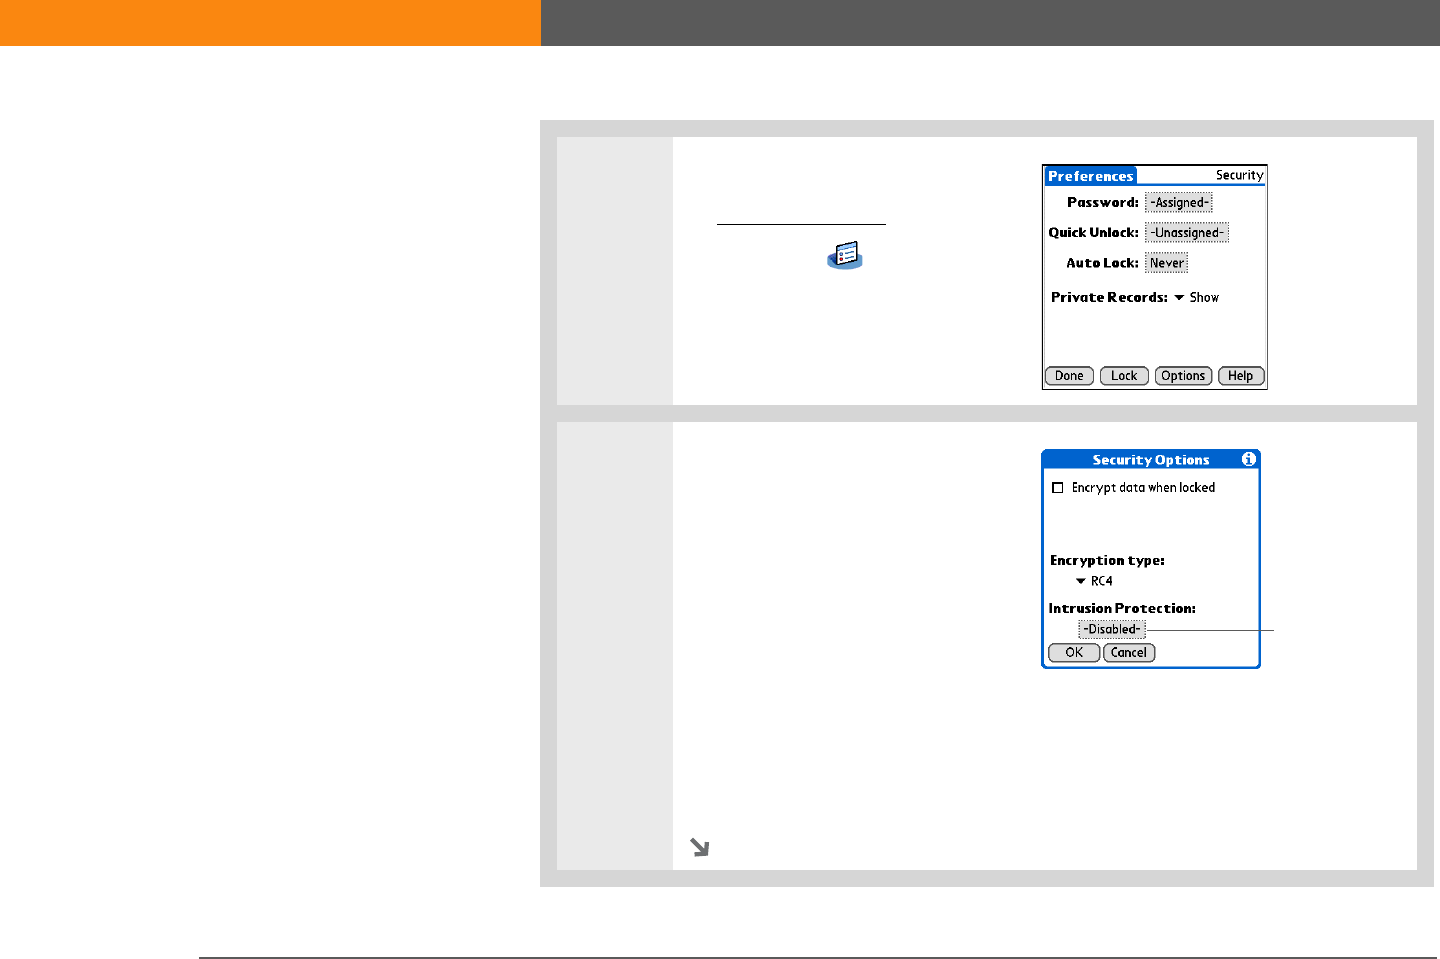
Task: Click the Password: label
Action: pyautogui.click(x=1103, y=202)
